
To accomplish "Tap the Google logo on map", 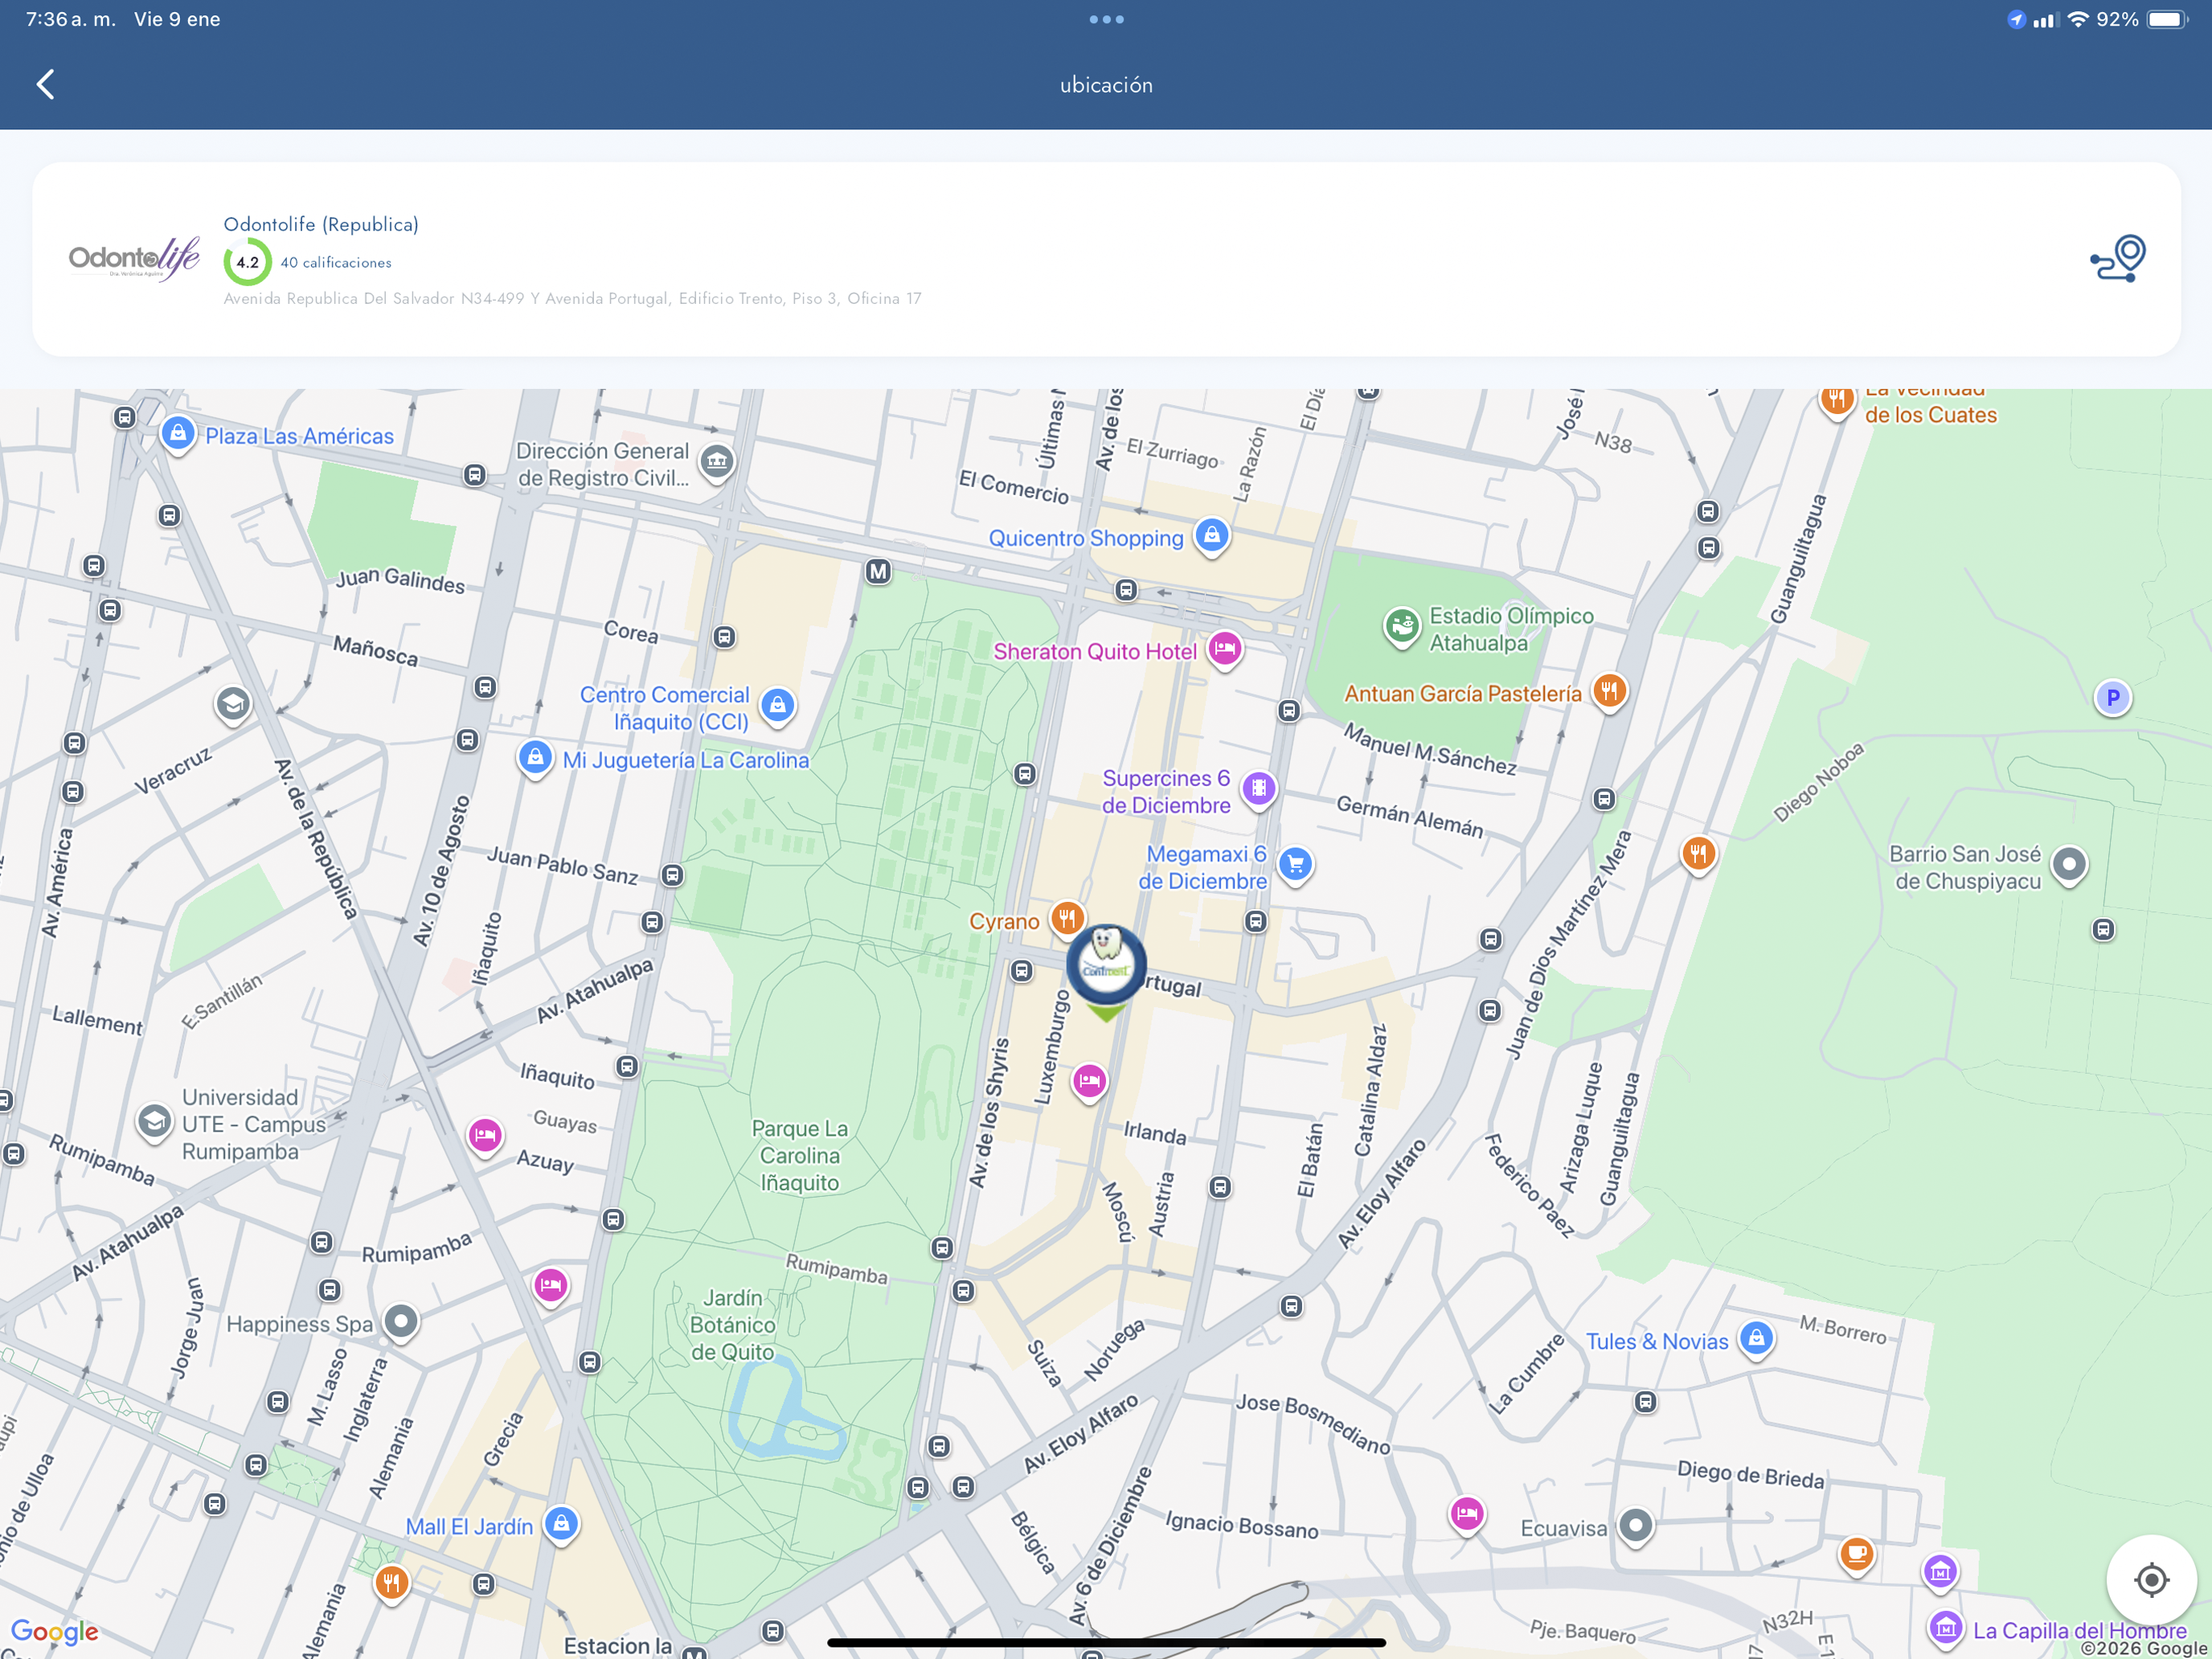I will [x=55, y=1632].
